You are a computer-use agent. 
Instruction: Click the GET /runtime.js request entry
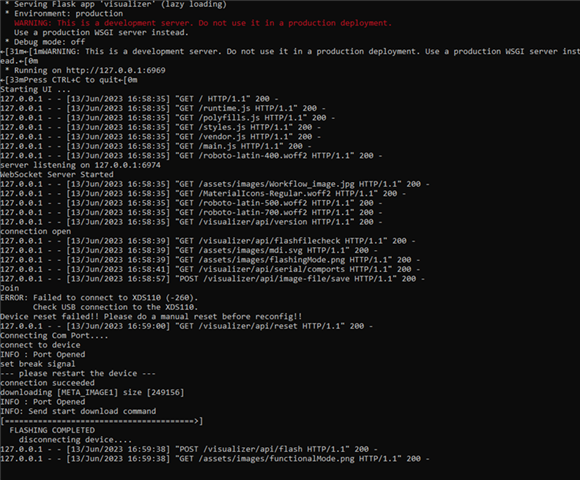click(x=163, y=108)
